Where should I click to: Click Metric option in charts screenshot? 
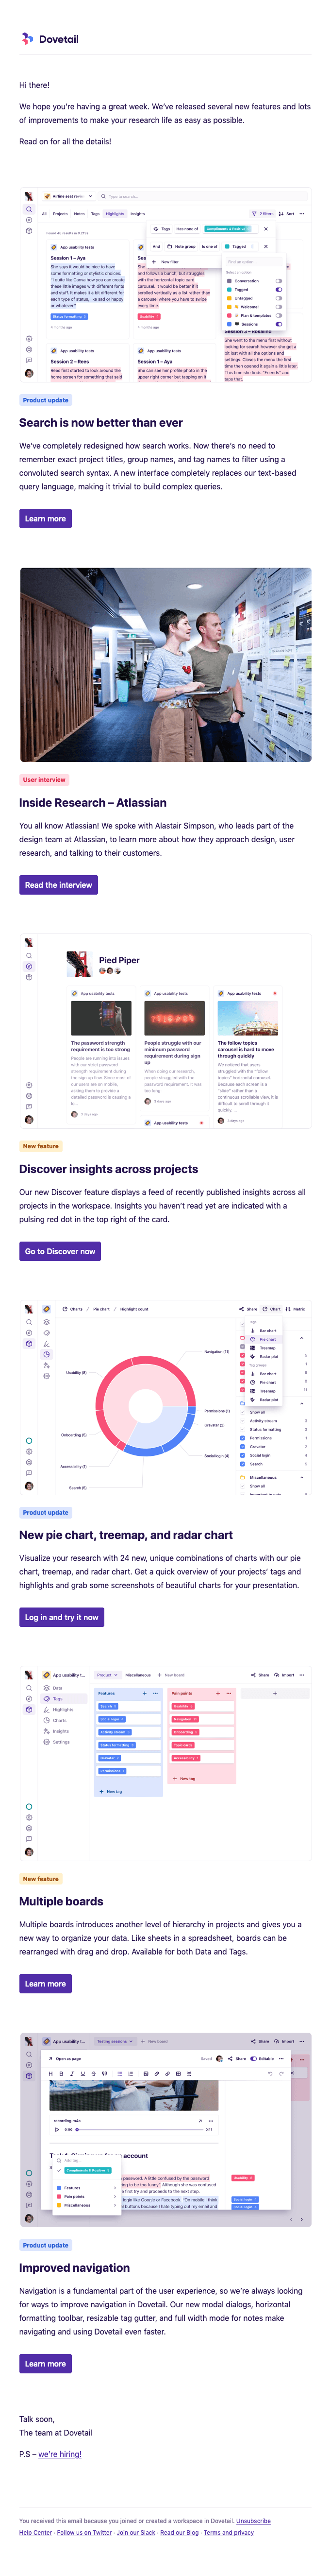point(296,1309)
